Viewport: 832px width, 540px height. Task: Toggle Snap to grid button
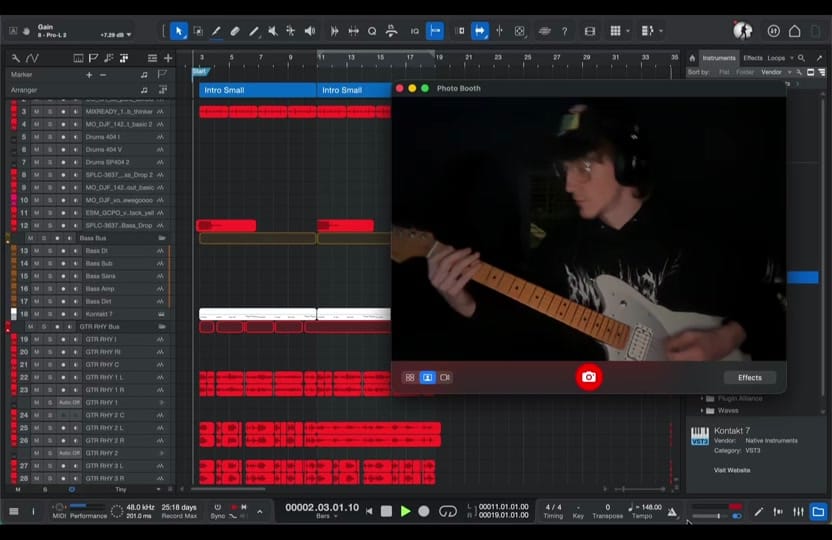pos(435,31)
